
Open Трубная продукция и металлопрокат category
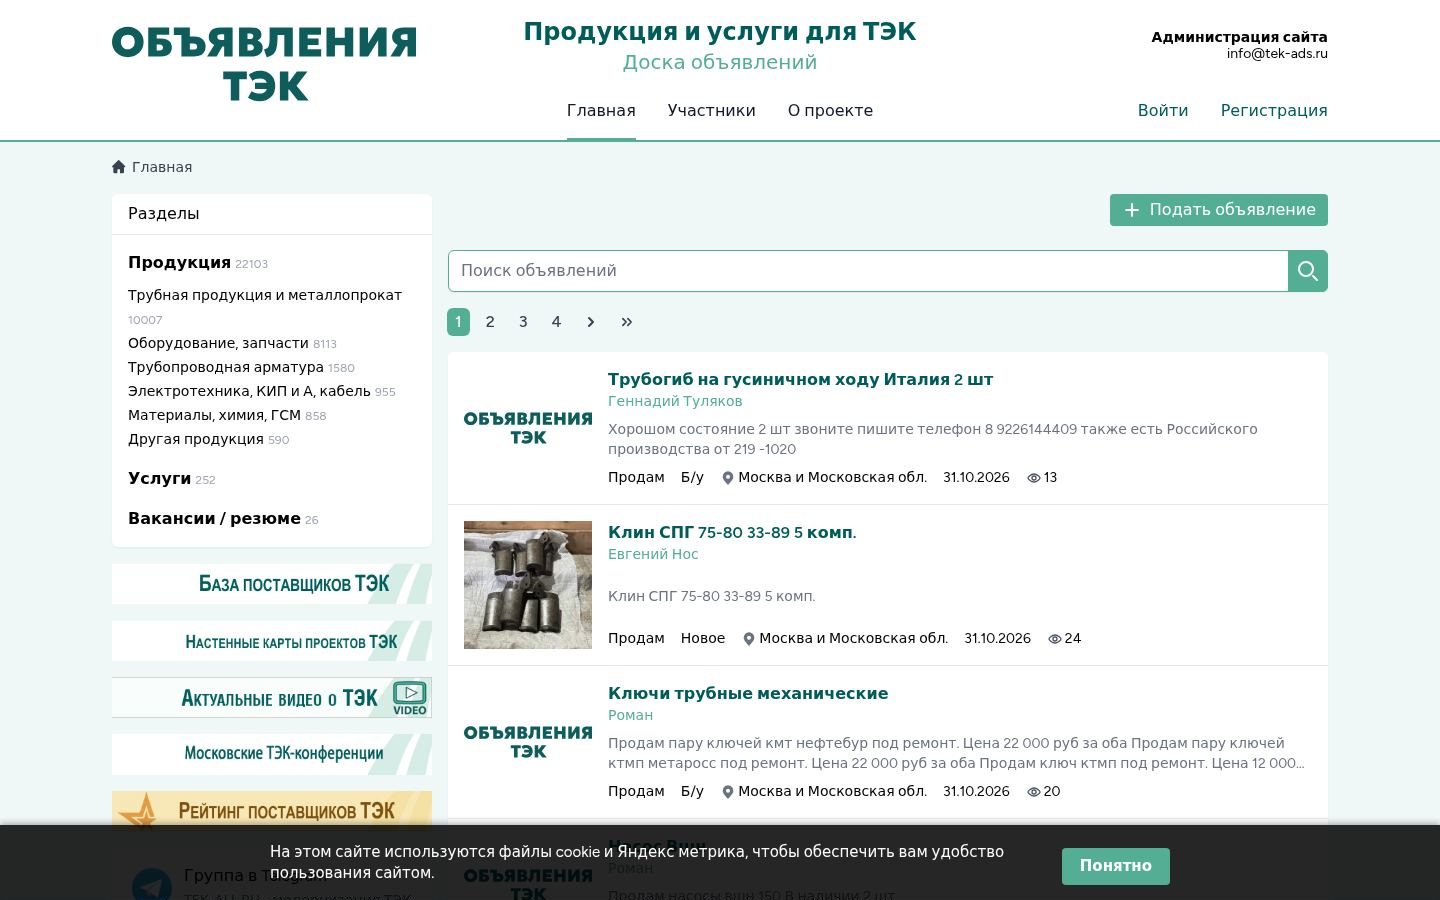[265, 295]
